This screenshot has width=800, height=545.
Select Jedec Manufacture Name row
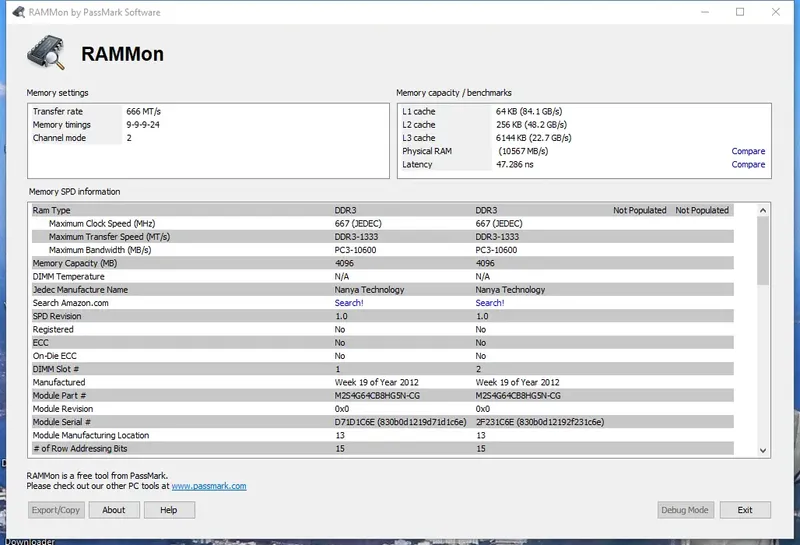click(383, 290)
